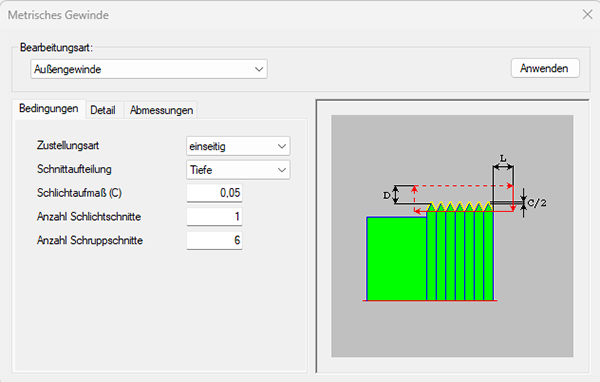Click the Zustellungsart label
The image size is (600, 382).
pos(68,146)
